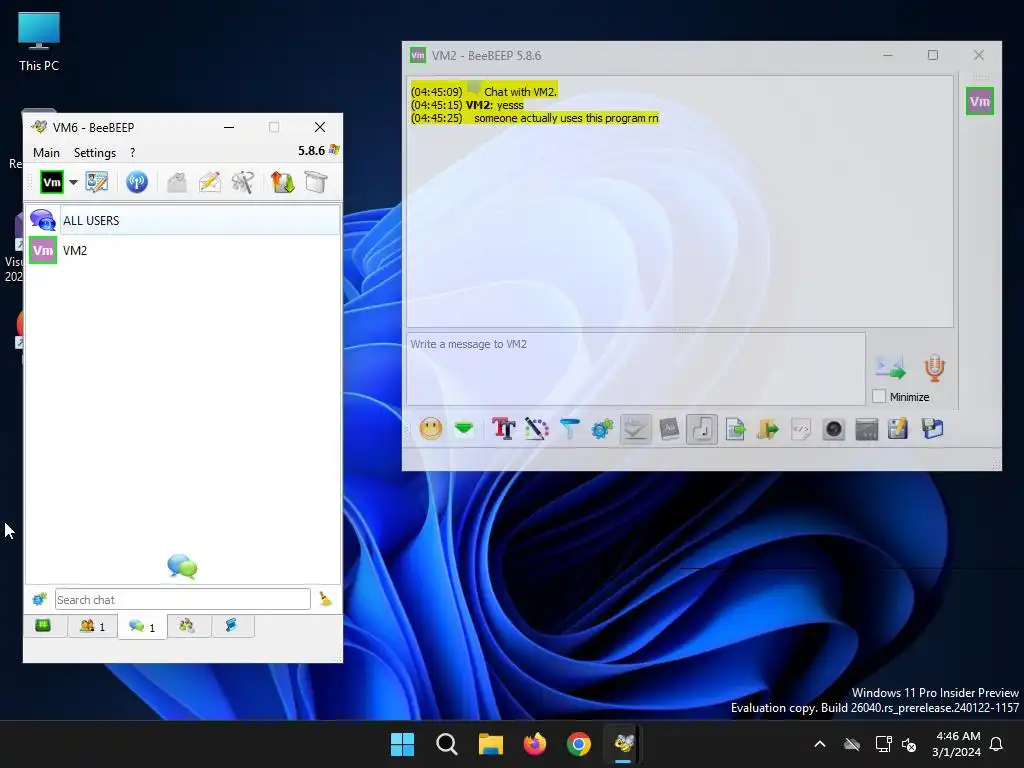
Task: Click BeeBEEP bee icon on taskbar
Action: [623, 744]
